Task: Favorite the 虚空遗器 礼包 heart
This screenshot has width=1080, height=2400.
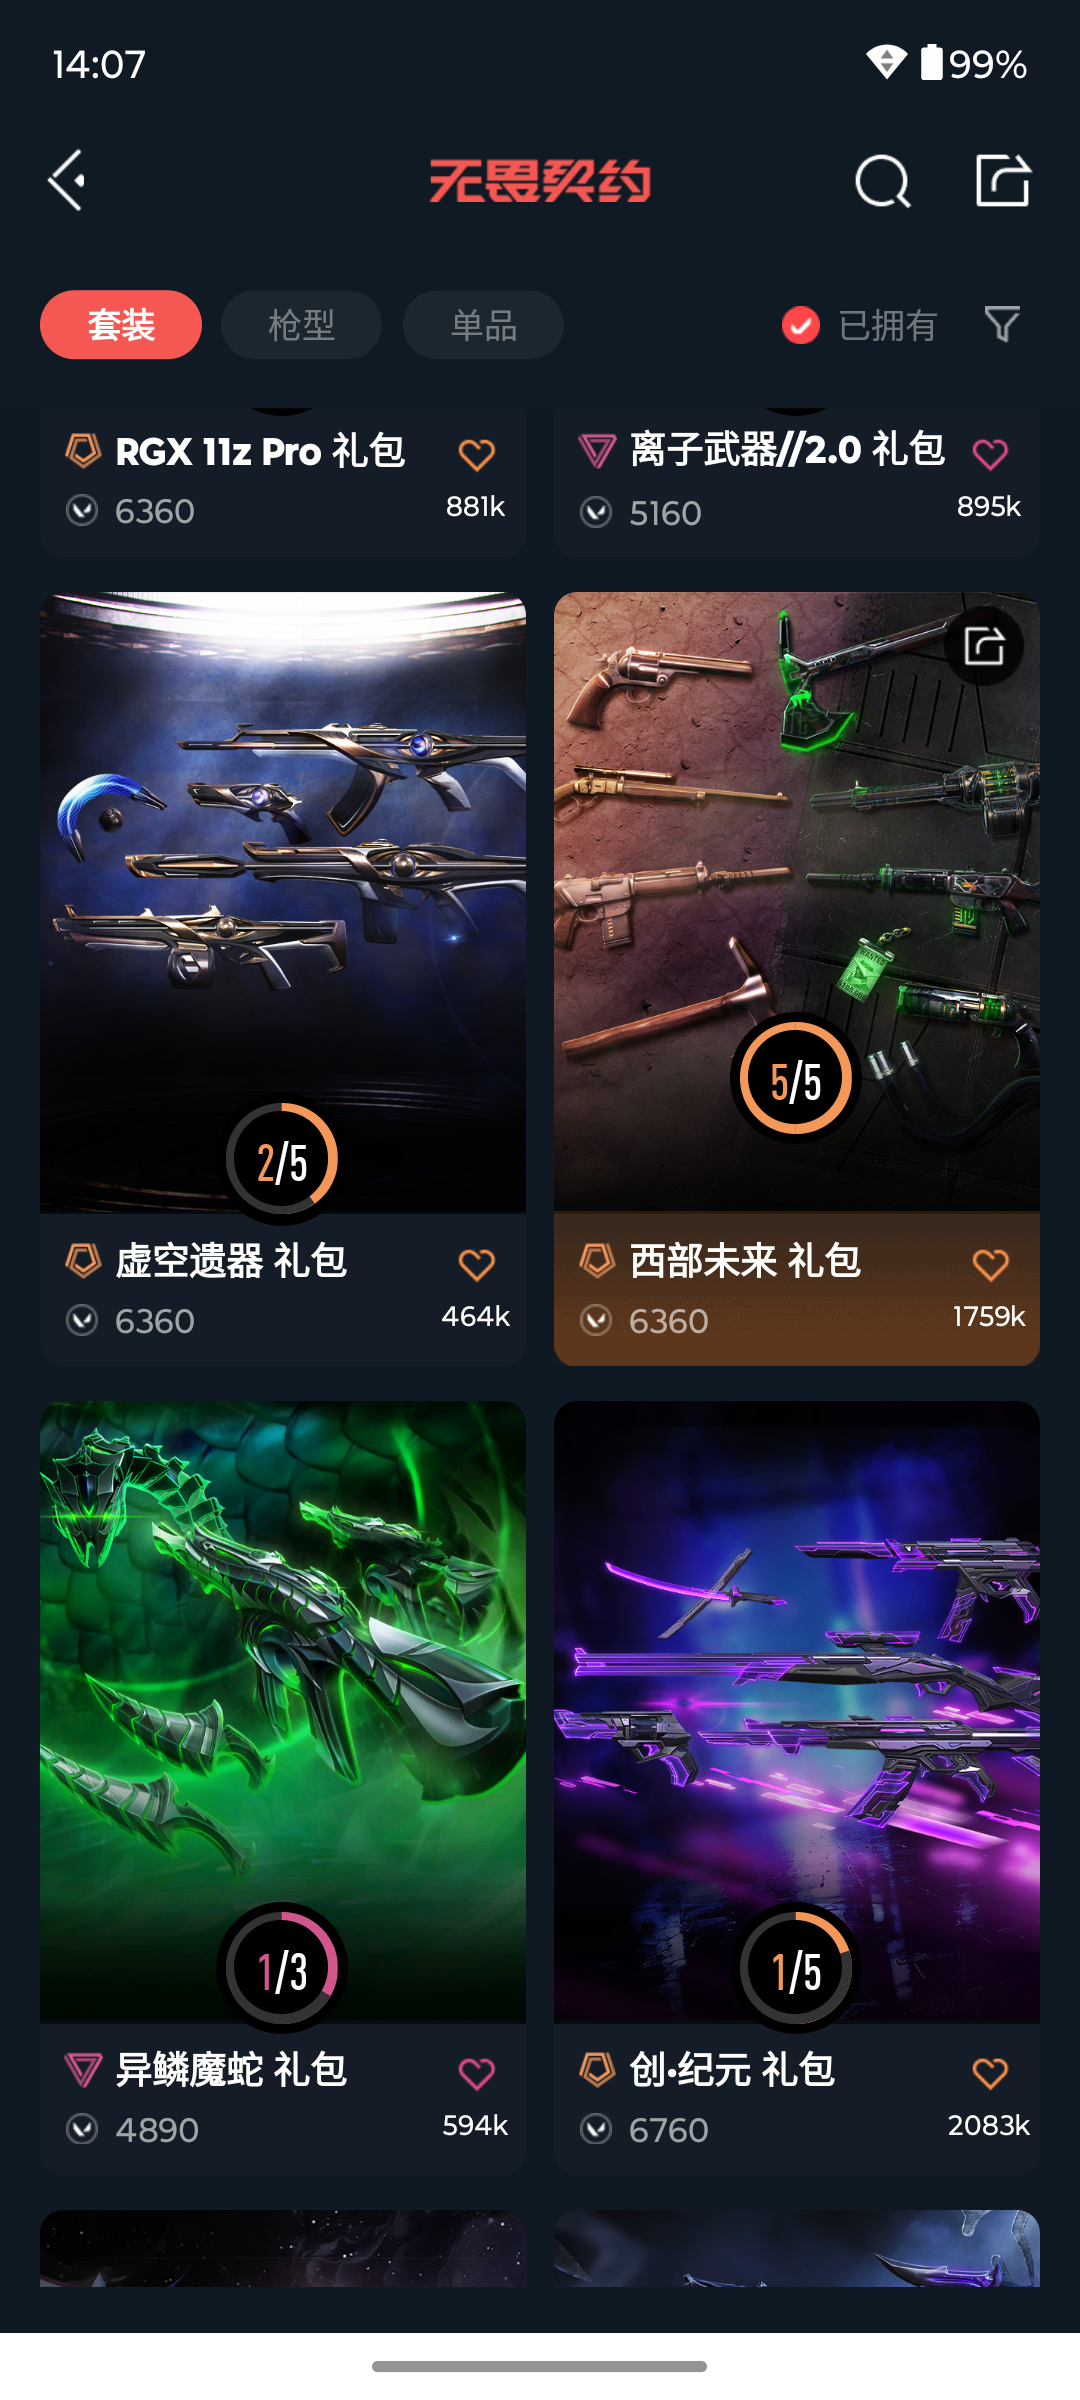Action: (477, 1265)
